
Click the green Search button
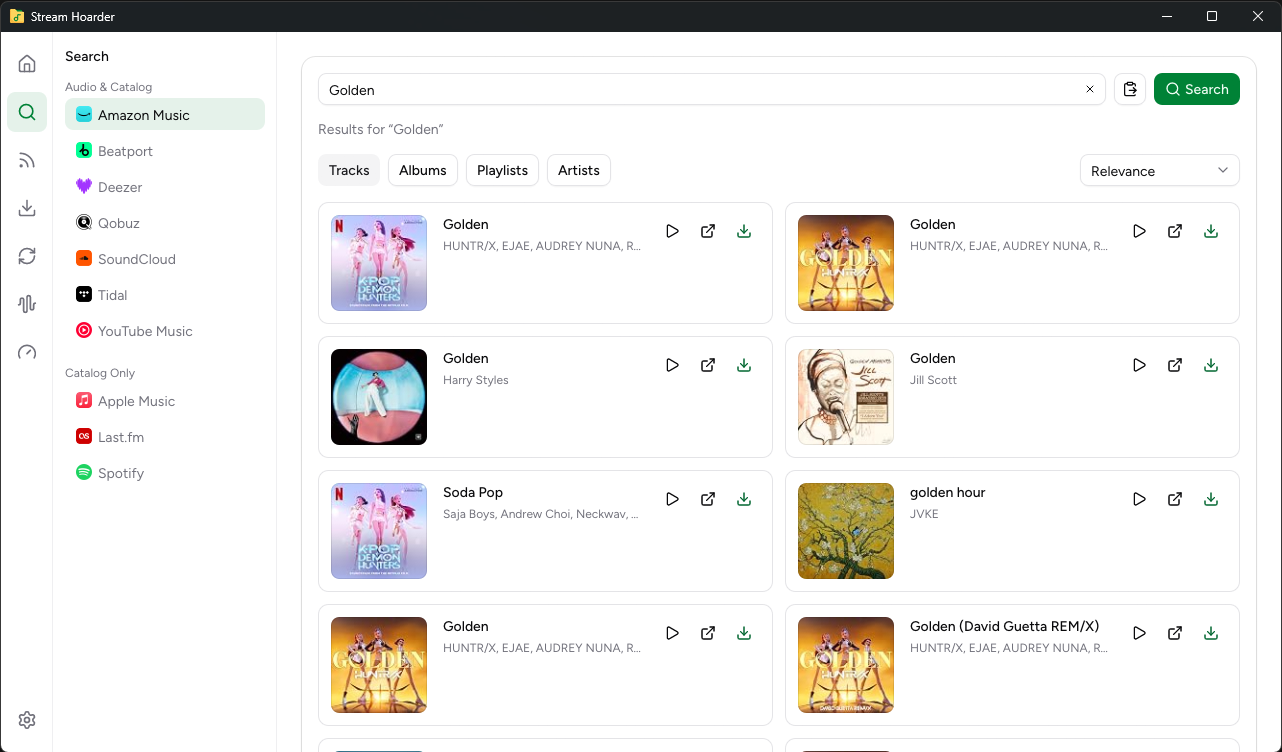[x=1197, y=89]
